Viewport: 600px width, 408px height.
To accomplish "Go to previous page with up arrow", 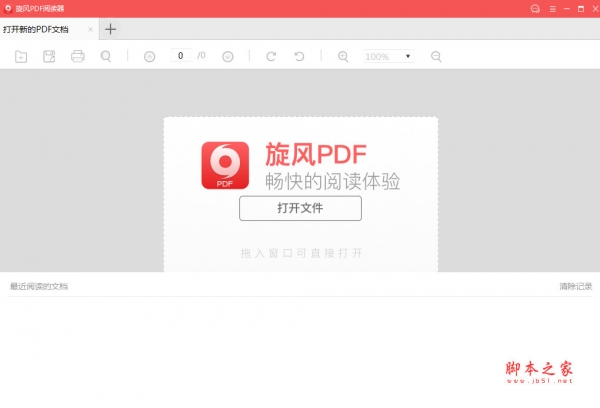I will (150, 57).
